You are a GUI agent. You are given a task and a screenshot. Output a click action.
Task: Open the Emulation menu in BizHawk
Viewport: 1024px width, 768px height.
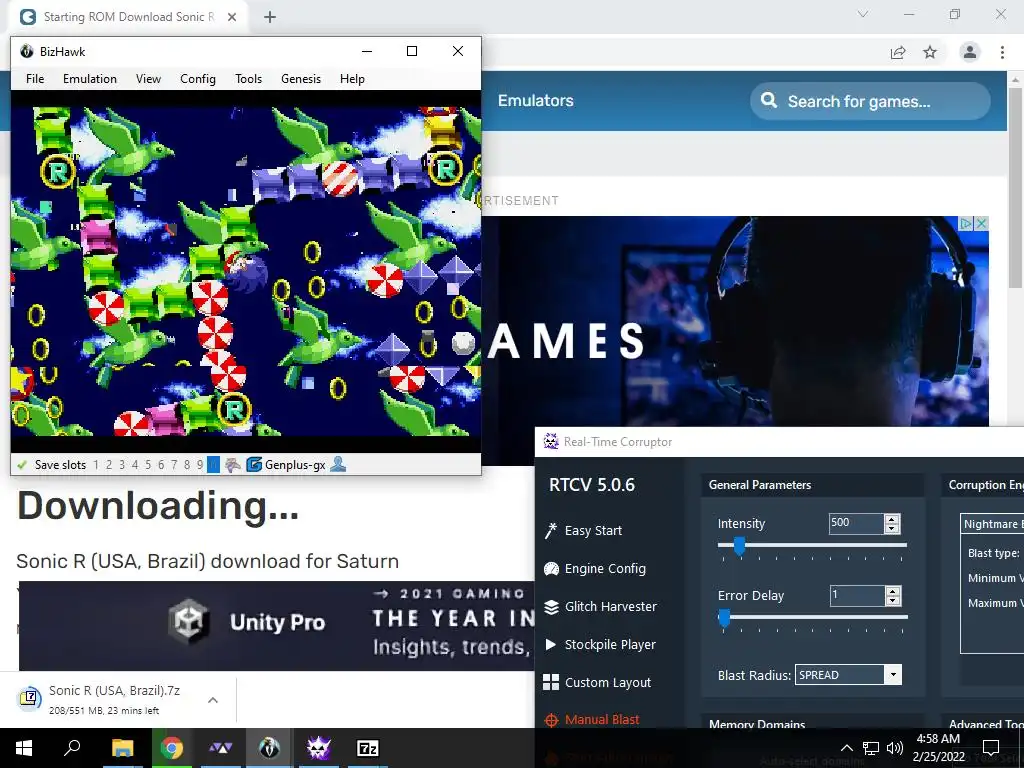90,79
